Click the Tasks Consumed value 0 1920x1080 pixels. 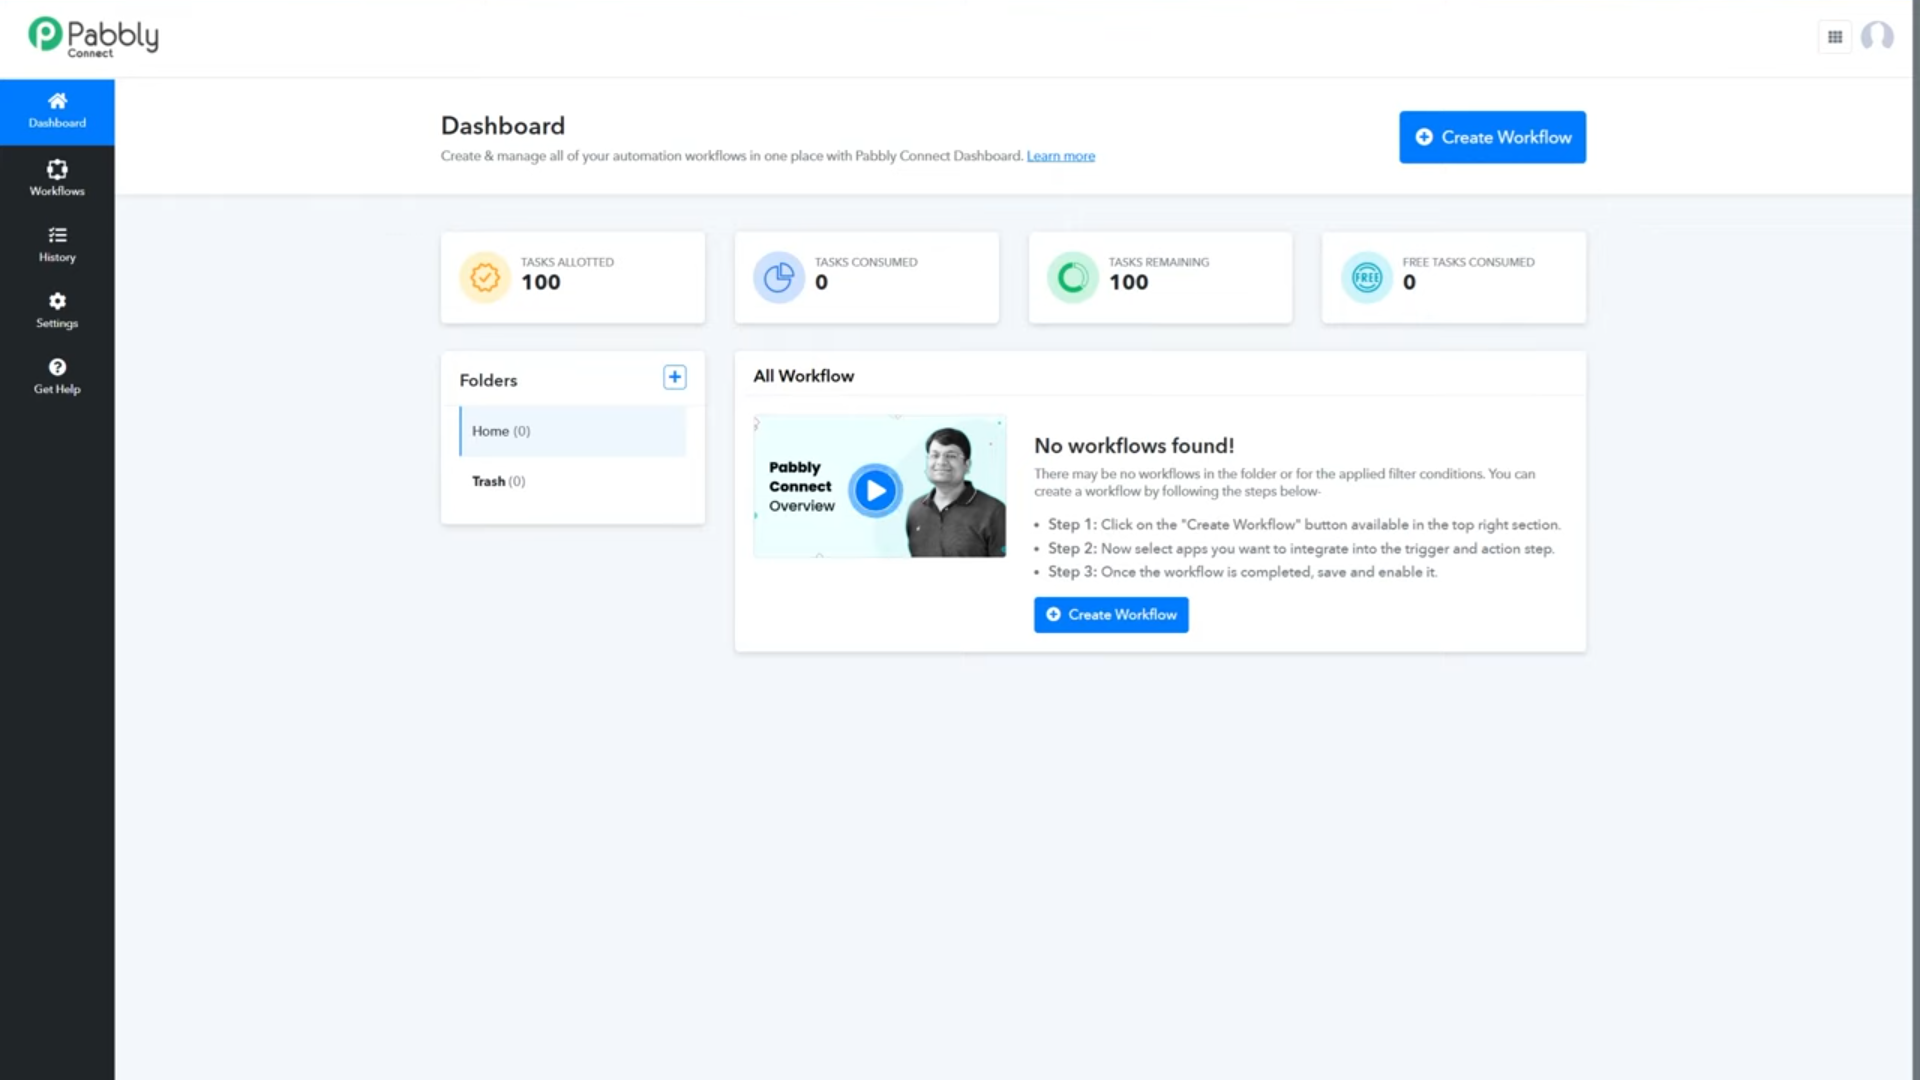tap(821, 283)
